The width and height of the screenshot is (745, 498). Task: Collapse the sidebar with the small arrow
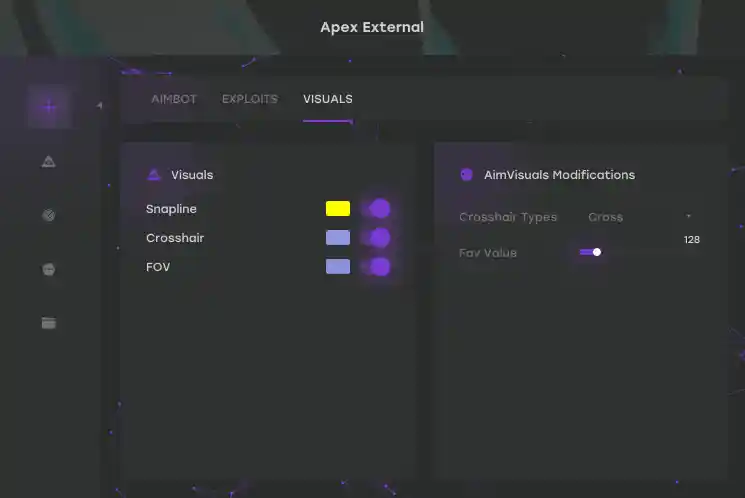(99, 105)
